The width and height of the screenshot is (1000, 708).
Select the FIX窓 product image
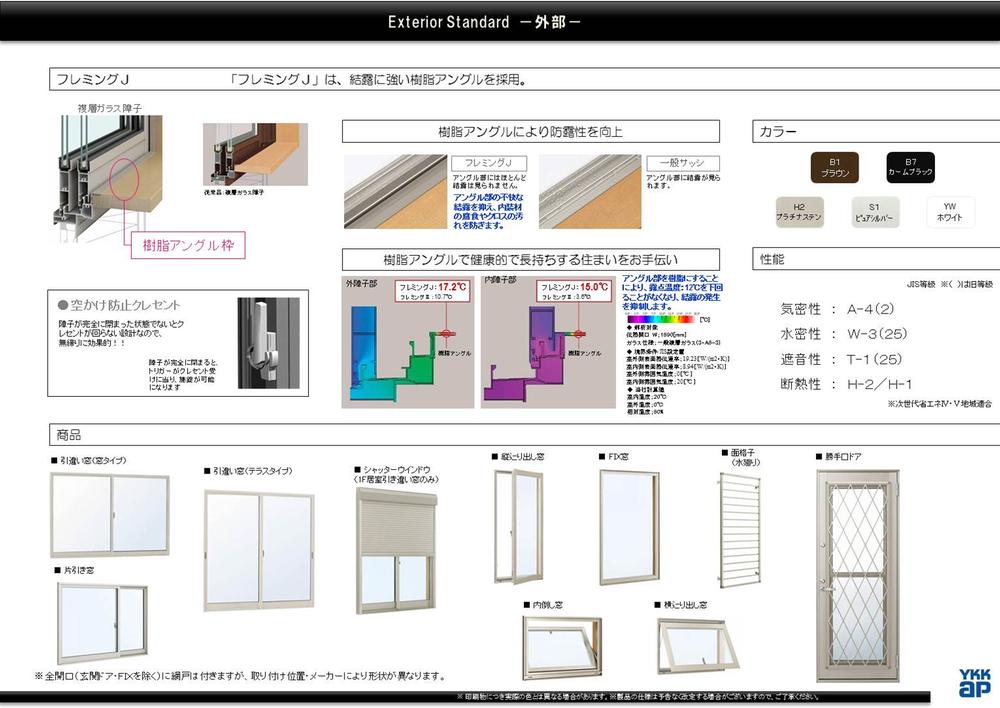tap(629, 526)
